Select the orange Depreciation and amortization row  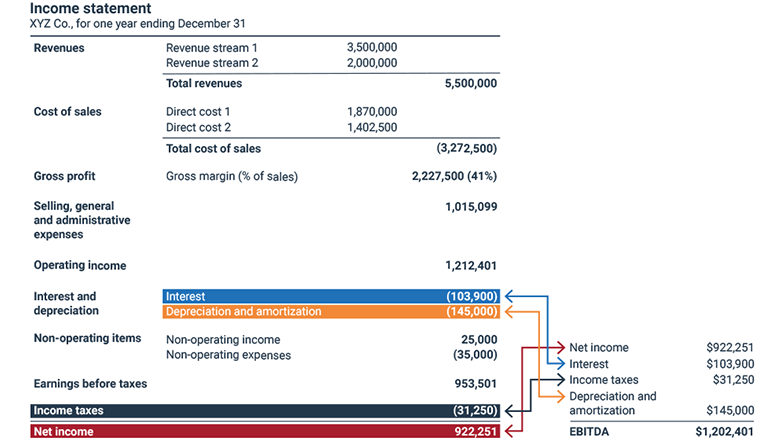[x=331, y=312]
